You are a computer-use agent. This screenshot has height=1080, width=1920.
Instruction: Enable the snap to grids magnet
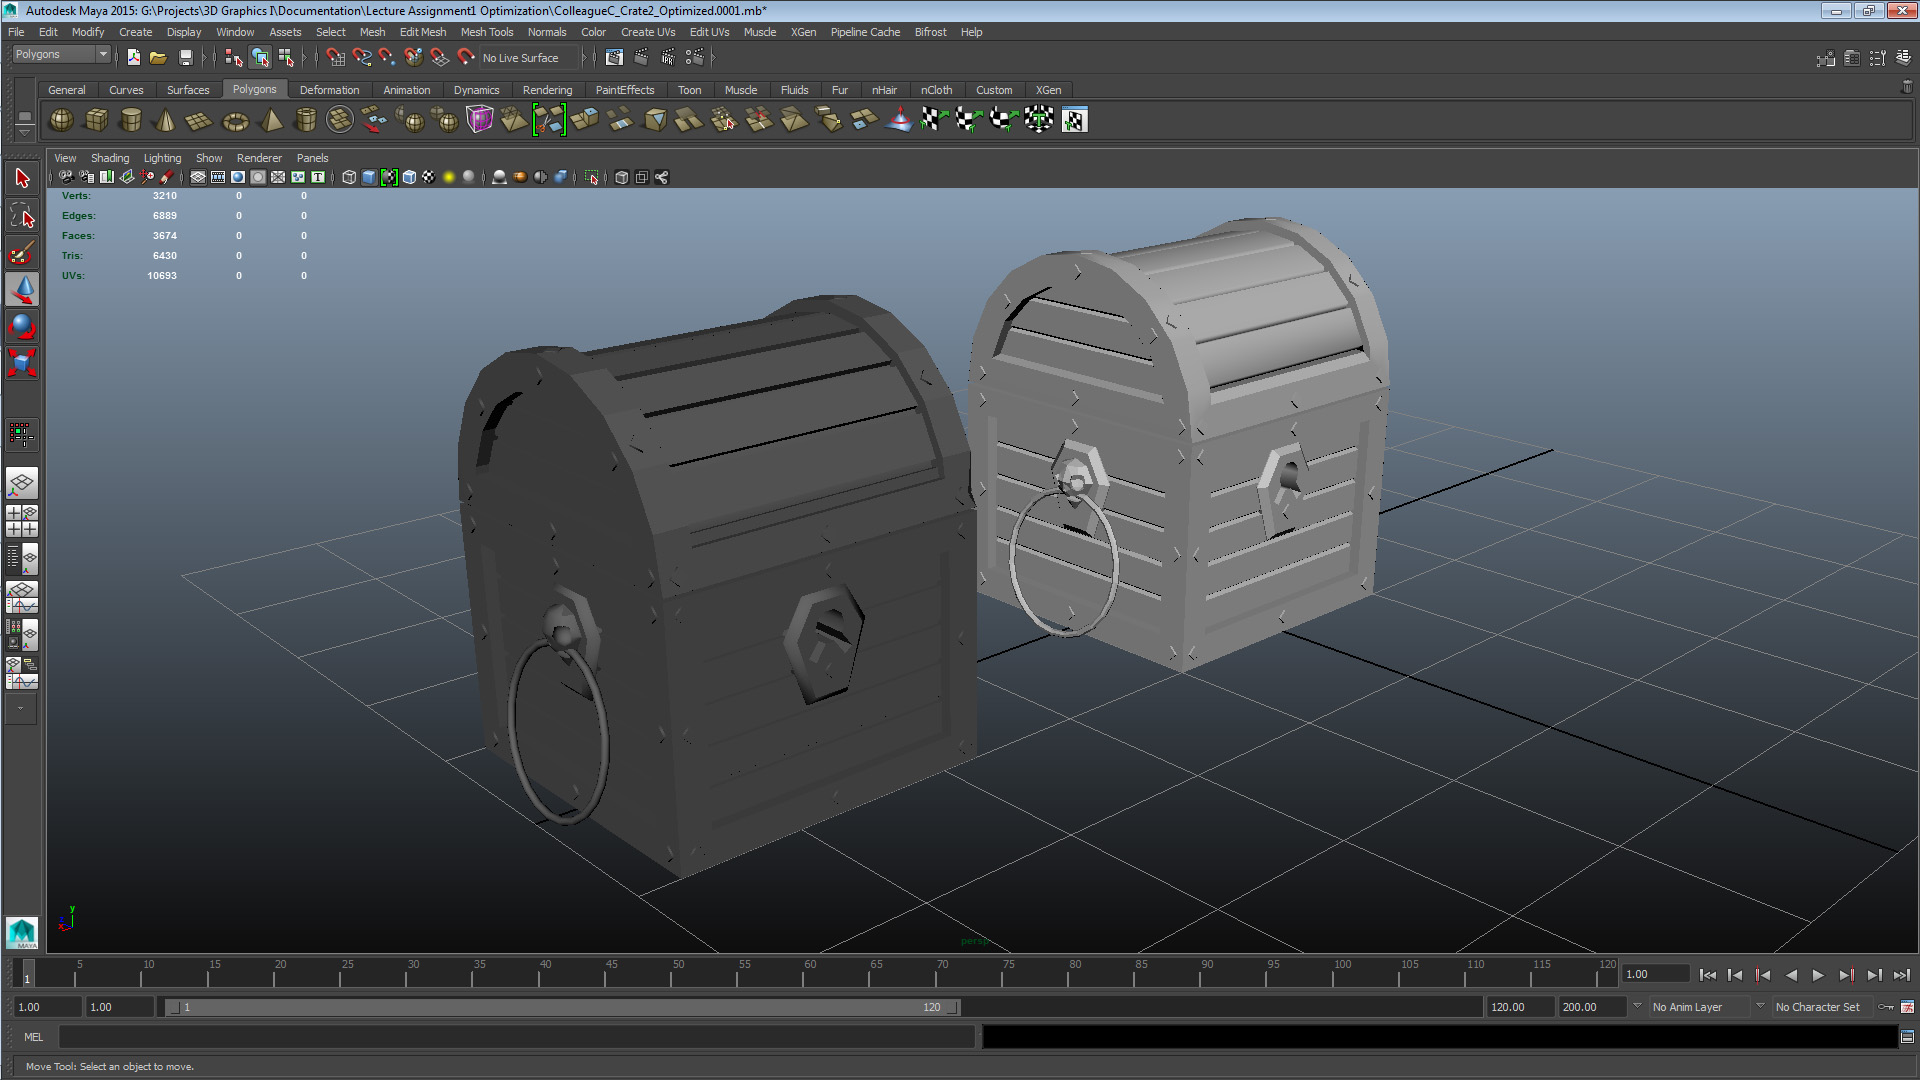coord(336,58)
